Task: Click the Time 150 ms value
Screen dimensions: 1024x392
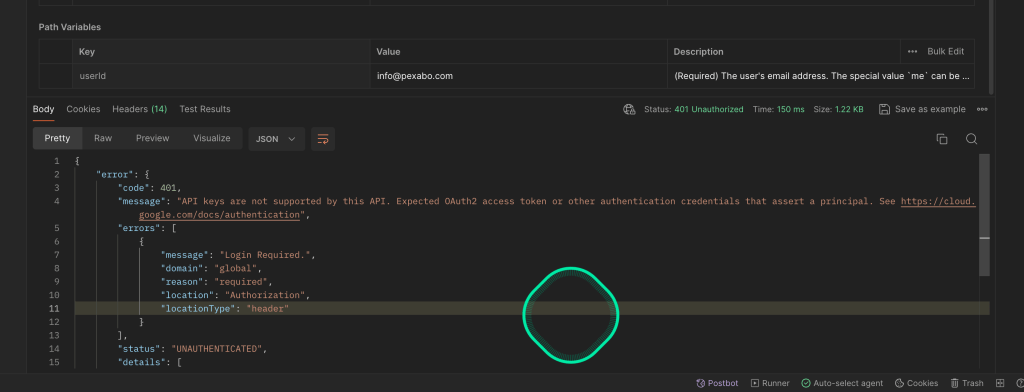Action: click(x=790, y=109)
